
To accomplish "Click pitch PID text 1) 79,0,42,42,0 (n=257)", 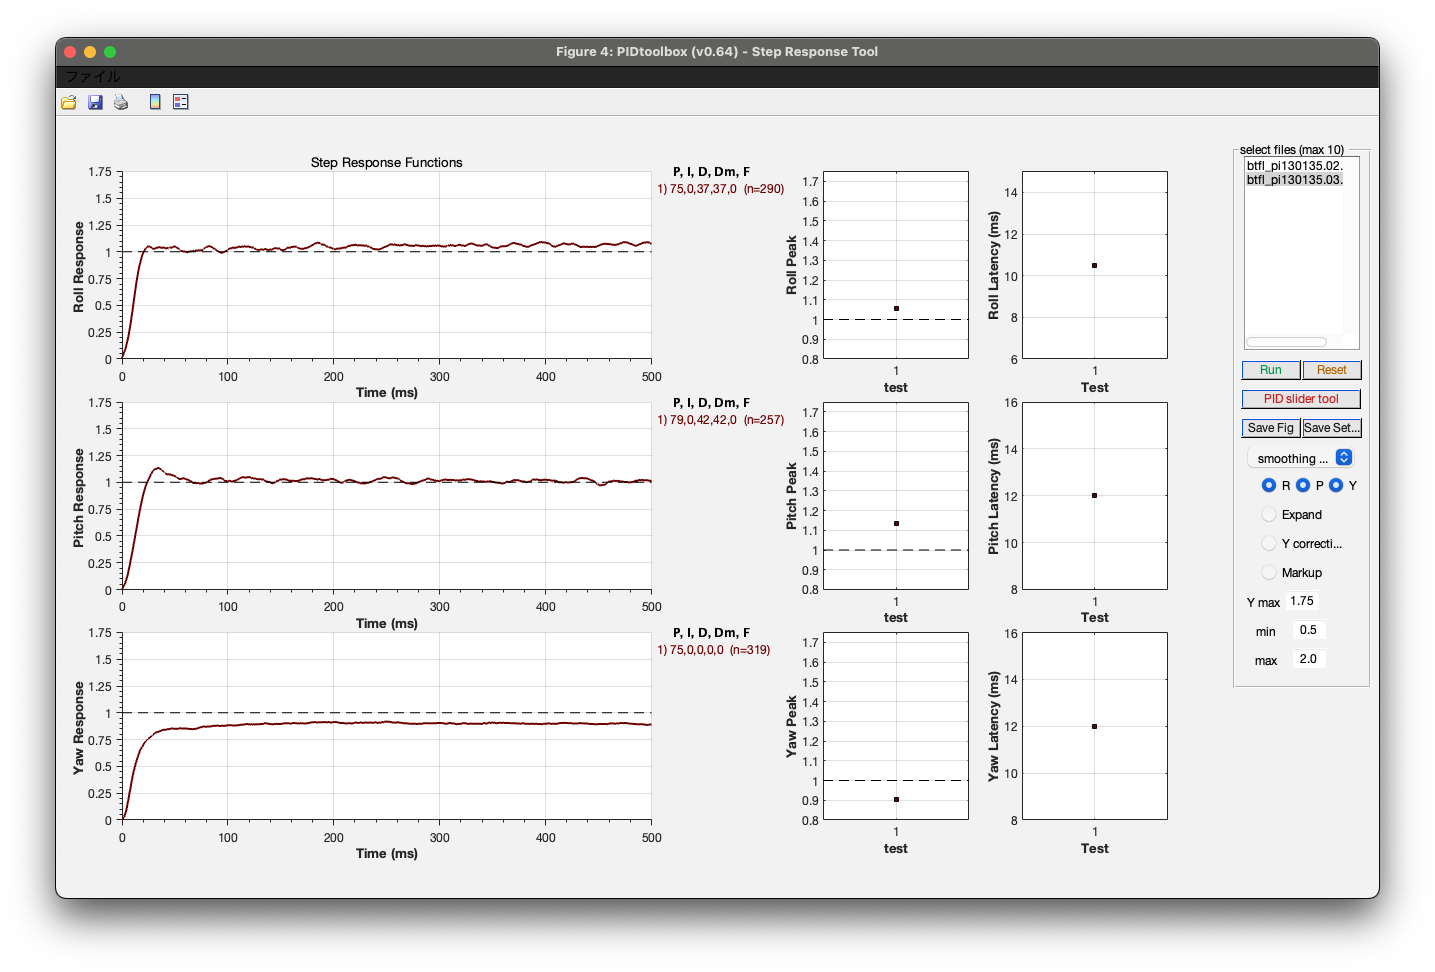I will [720, 420].
